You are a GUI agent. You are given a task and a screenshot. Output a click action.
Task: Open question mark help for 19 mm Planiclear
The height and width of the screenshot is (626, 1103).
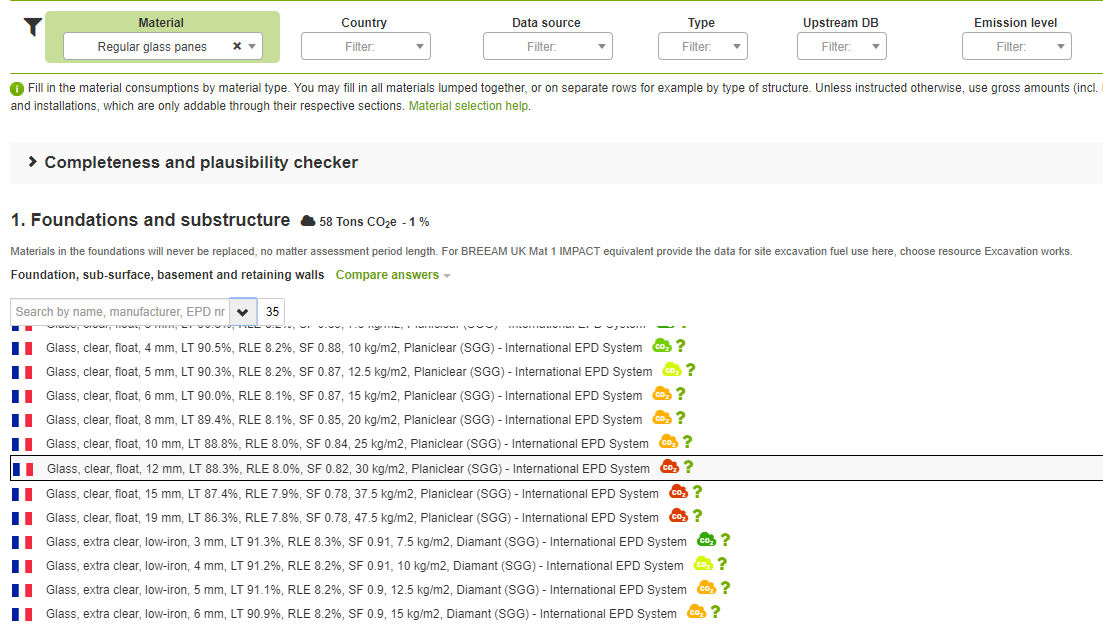click(x=697, y=515)
